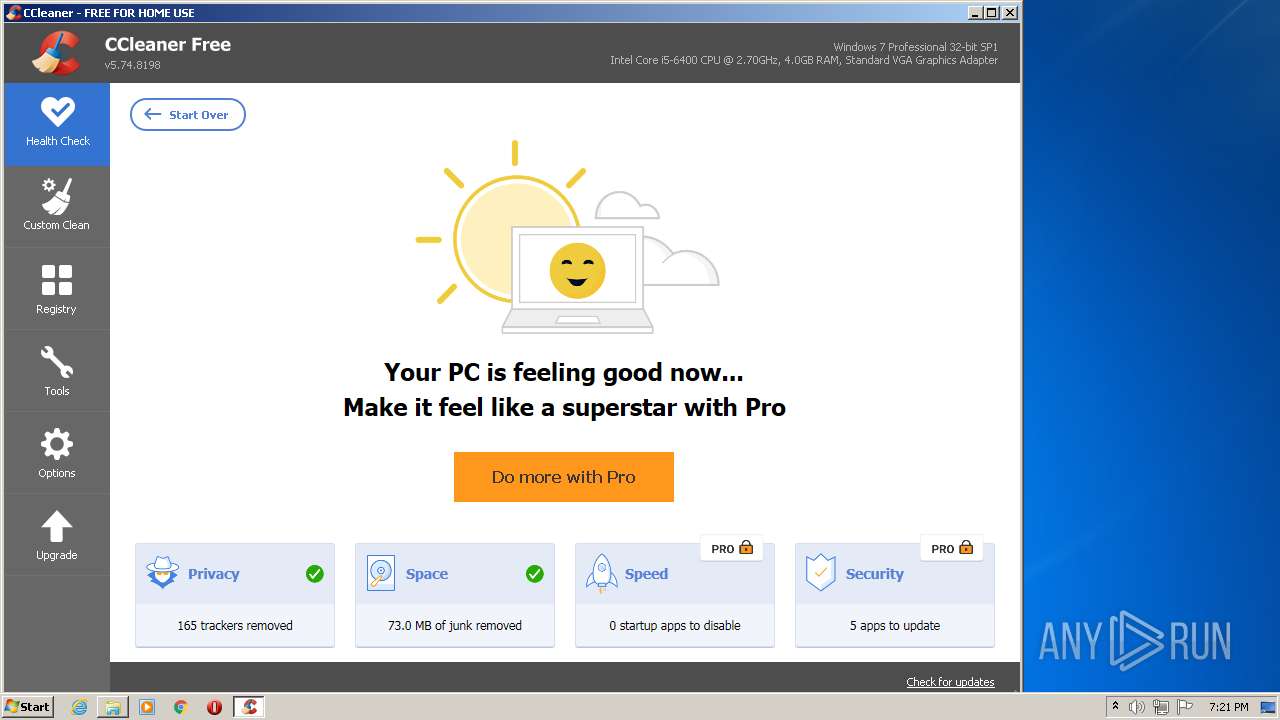
Task: Open the Registry cleaner section
Action: pos(57,289)
